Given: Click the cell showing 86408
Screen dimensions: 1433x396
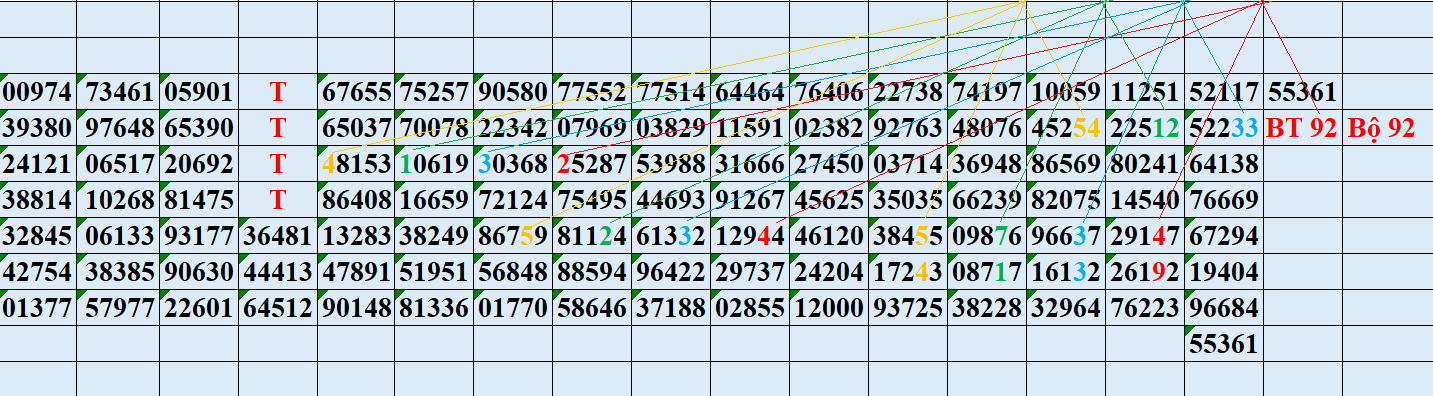Looking at the screenshot, I should 356,200.
